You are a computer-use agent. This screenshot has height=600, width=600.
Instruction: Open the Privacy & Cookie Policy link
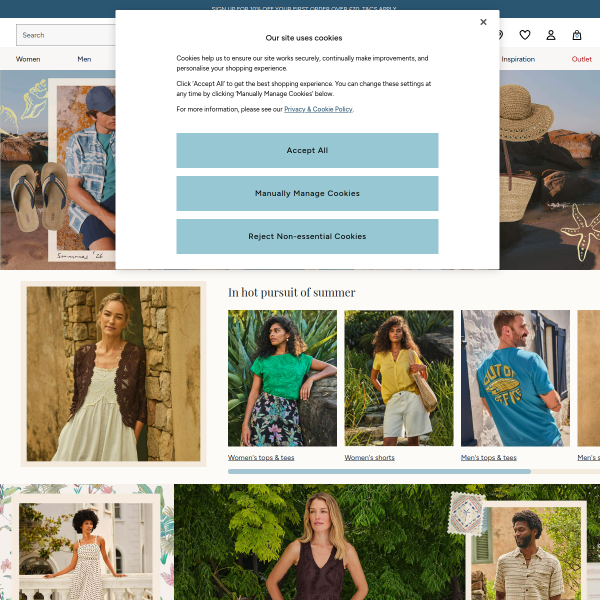(318, 109)
